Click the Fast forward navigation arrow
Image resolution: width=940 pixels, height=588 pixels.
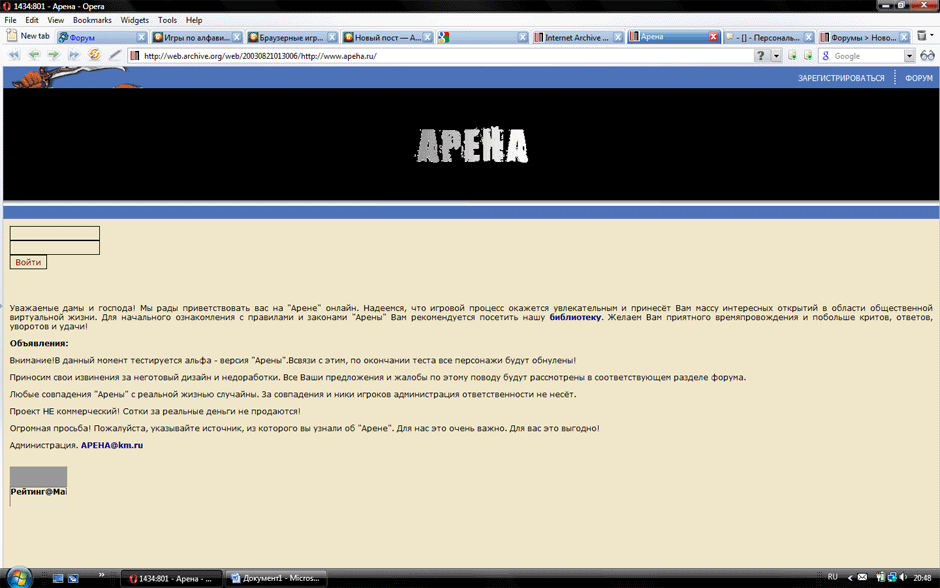point(74,55)
